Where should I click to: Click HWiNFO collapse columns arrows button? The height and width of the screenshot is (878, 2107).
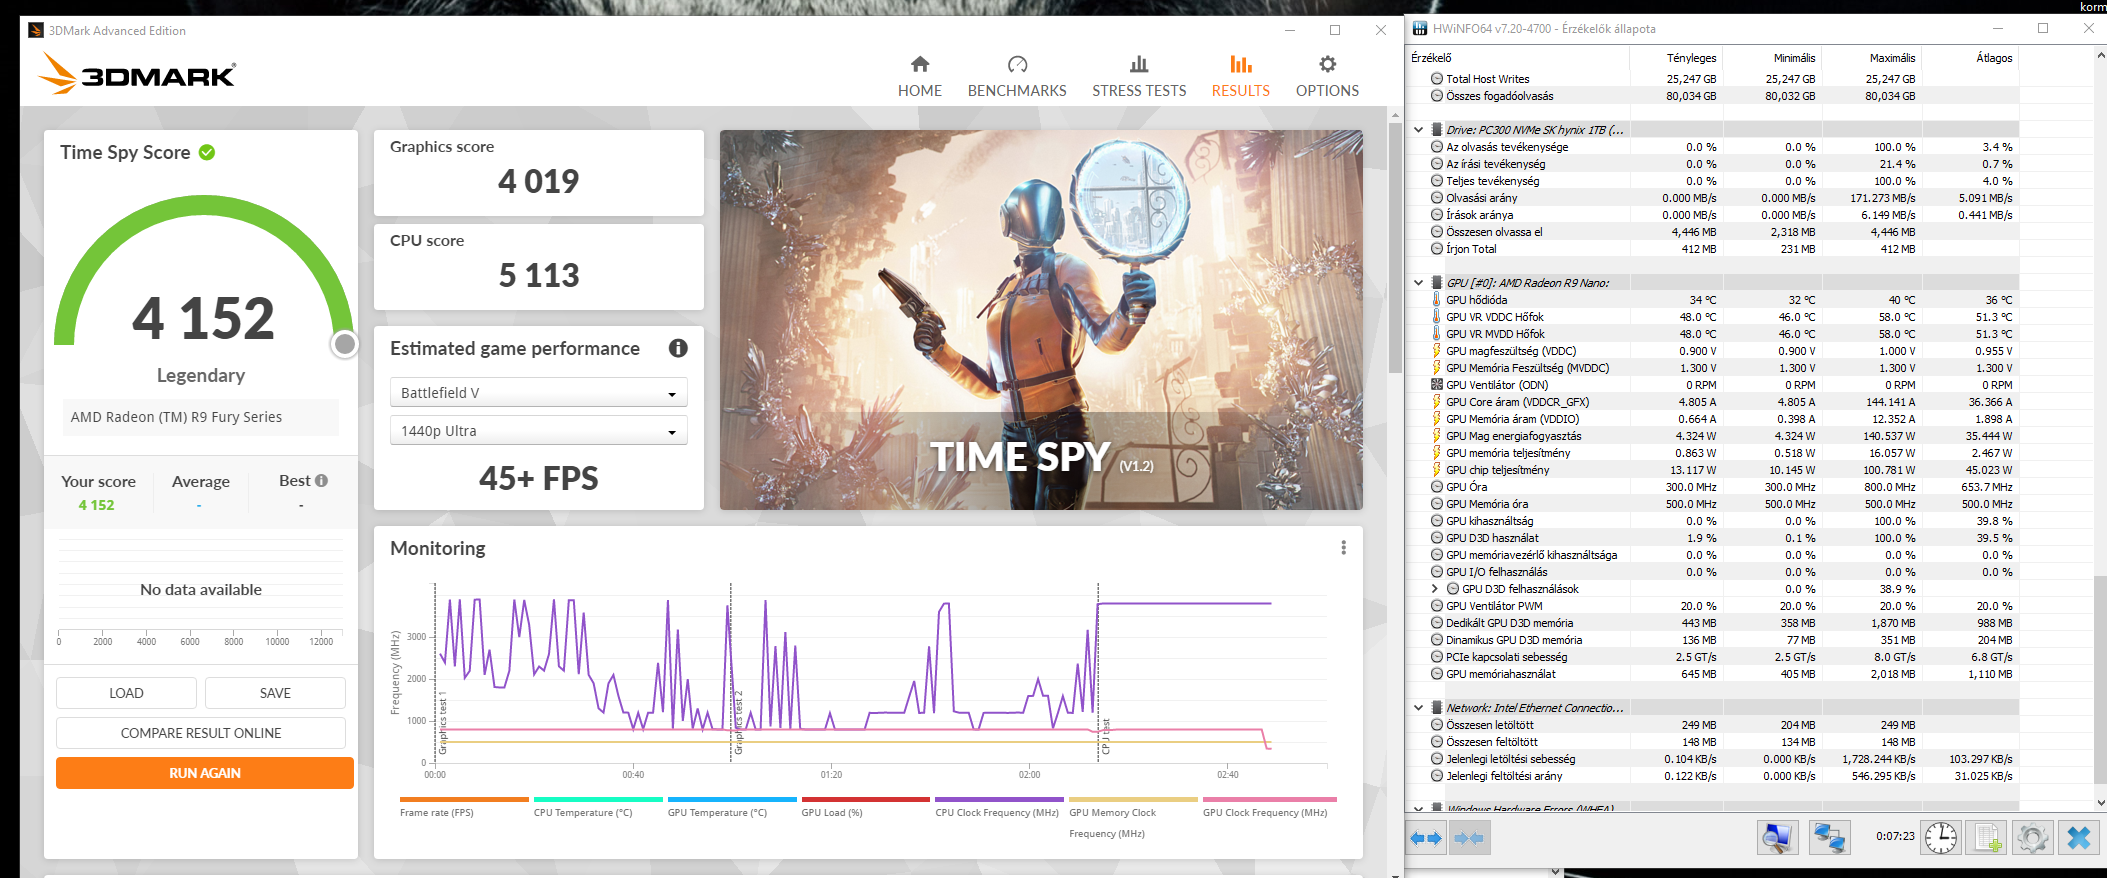pos(1468,838)
